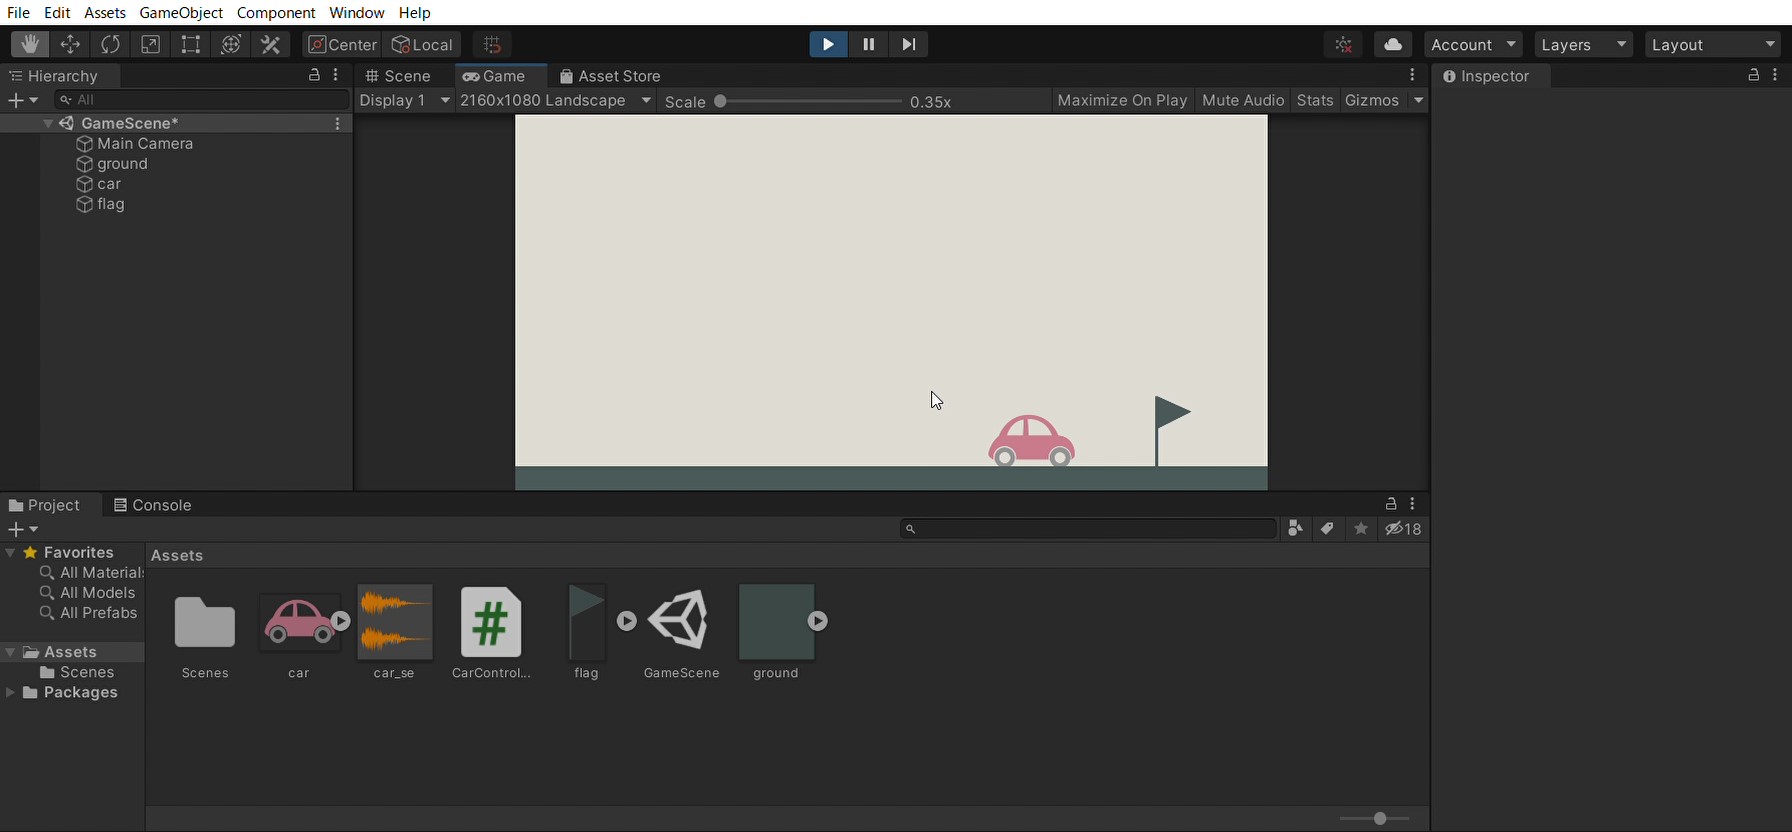Toggle Center pivot mode button
Viewport: 1792px width, 832px height.
click(x=342, y=45)
